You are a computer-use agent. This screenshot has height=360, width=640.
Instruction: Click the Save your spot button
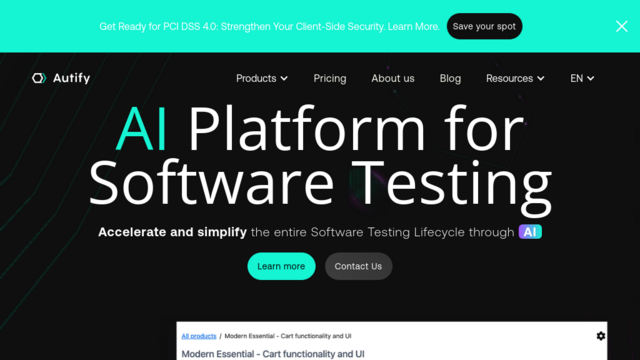pos(484,26)
